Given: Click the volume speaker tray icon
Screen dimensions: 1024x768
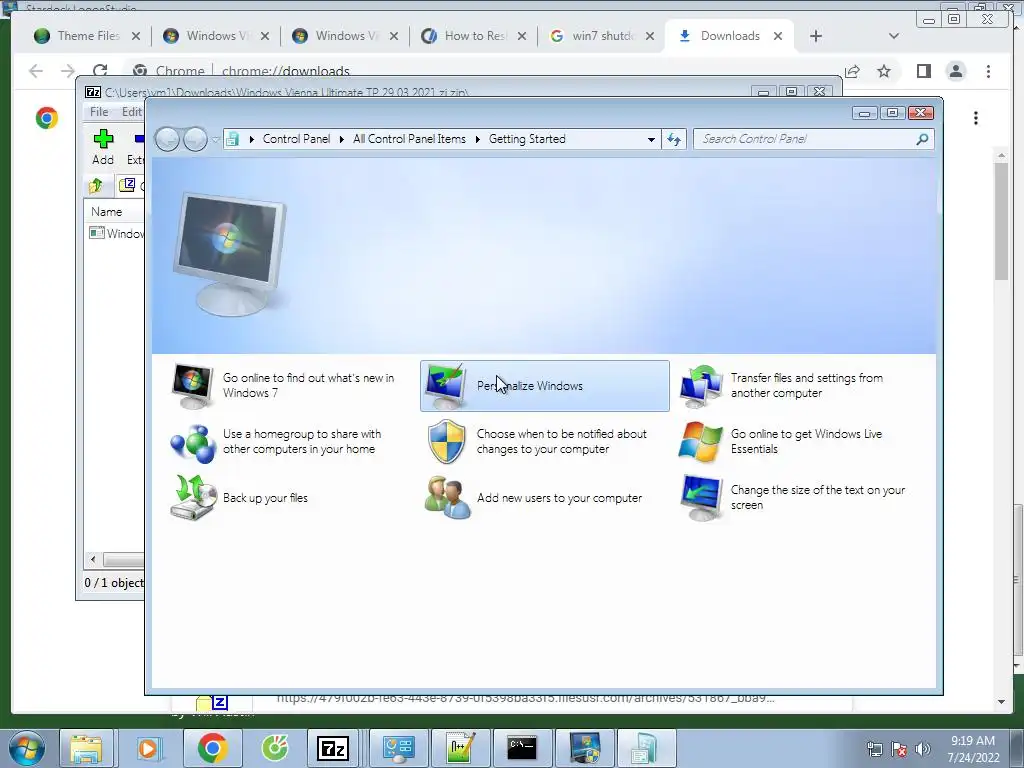Looking at the screenshot, I should [922, 749].
